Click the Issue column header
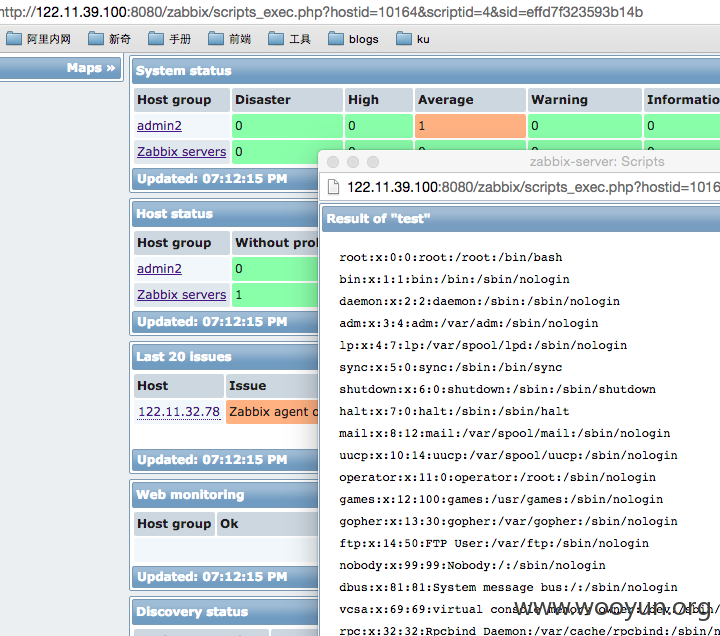This screenshot has height=636, width=720. (x=272, y=386)
